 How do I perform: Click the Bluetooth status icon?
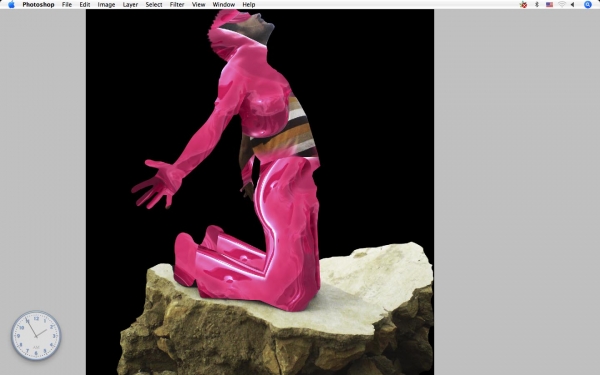pos(536,5)
